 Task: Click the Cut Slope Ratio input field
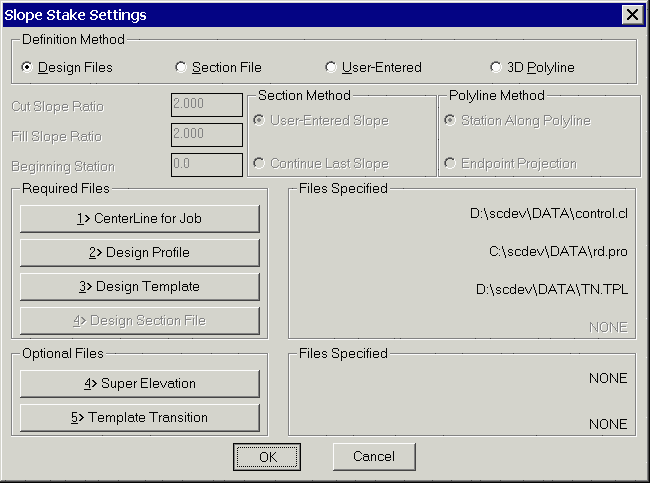pos(207,105)
